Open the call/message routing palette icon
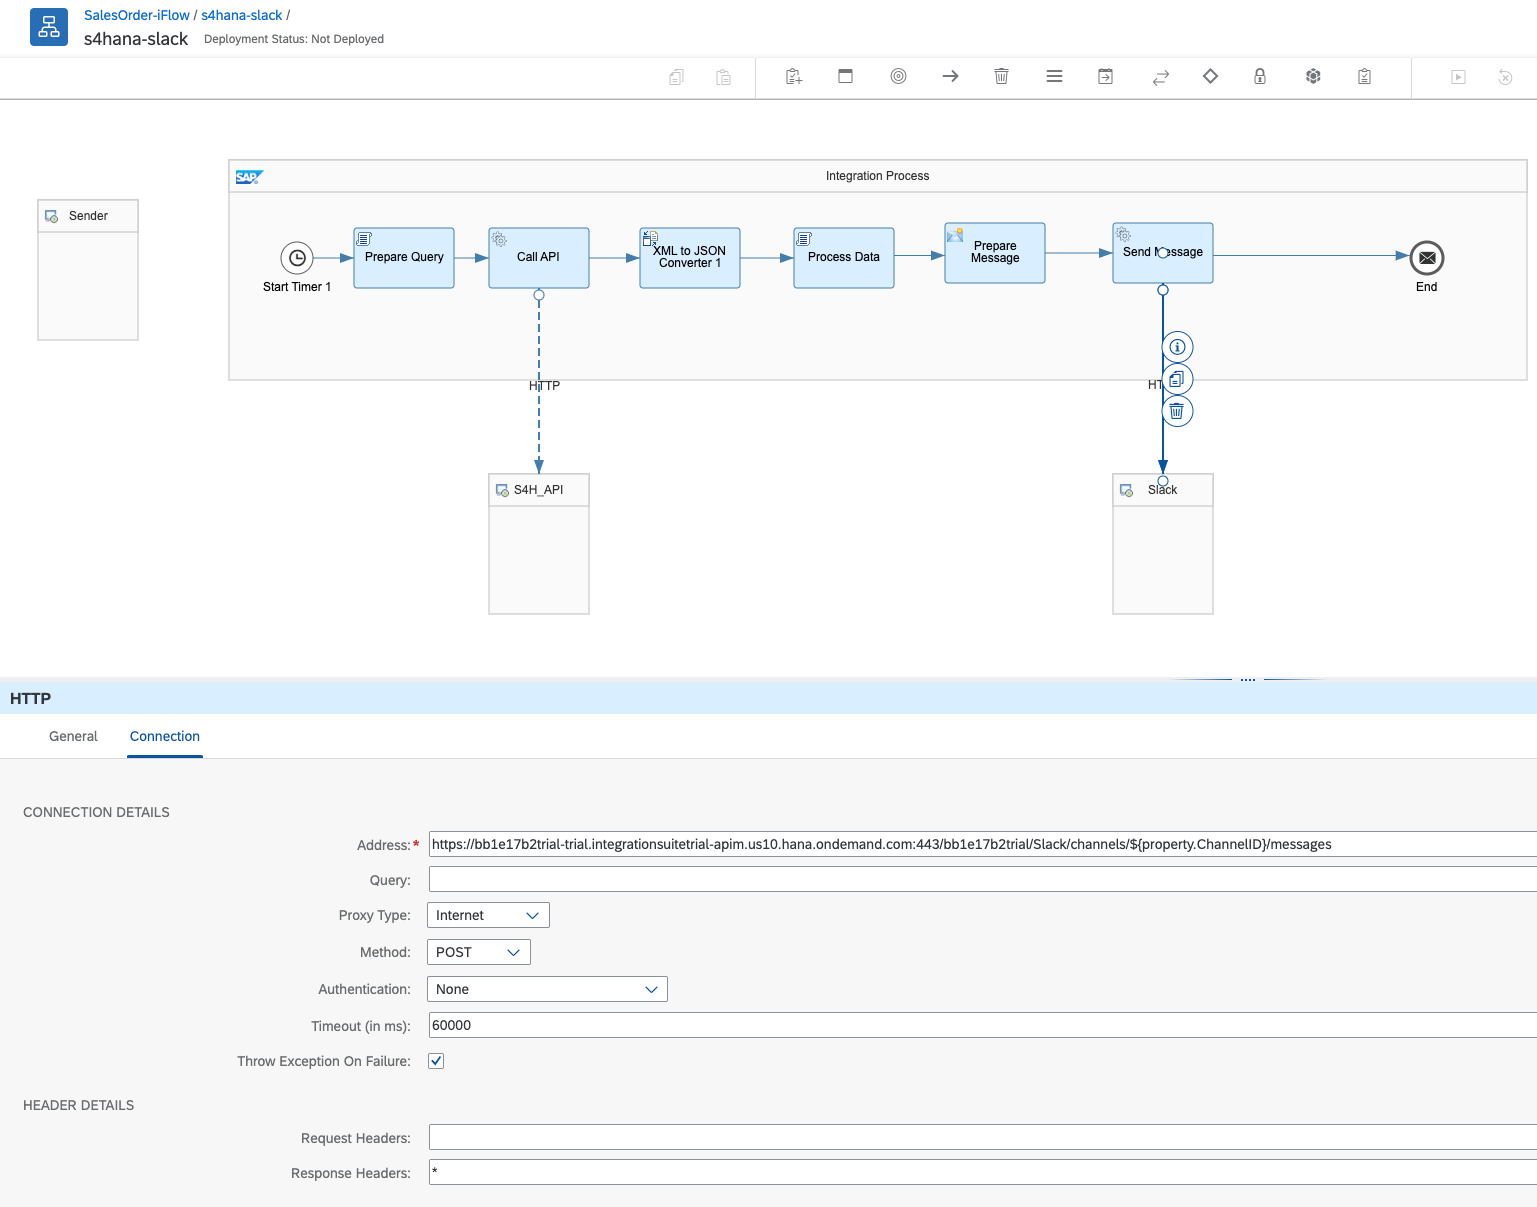1537x1207 pixels. (1105, 76)
